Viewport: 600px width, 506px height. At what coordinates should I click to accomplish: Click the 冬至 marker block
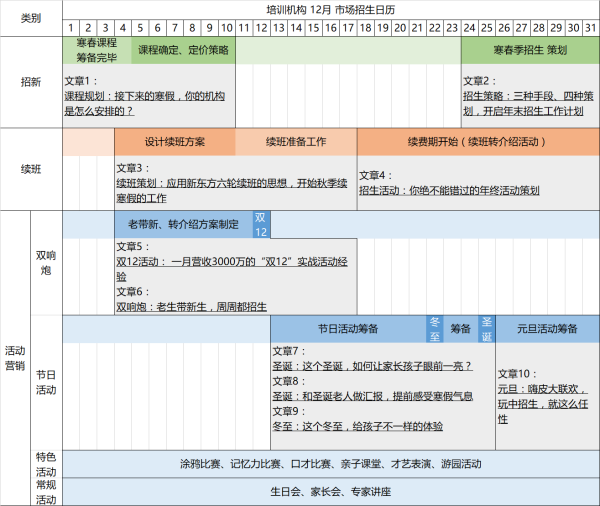pyautogui.click(x=435, y=329)
